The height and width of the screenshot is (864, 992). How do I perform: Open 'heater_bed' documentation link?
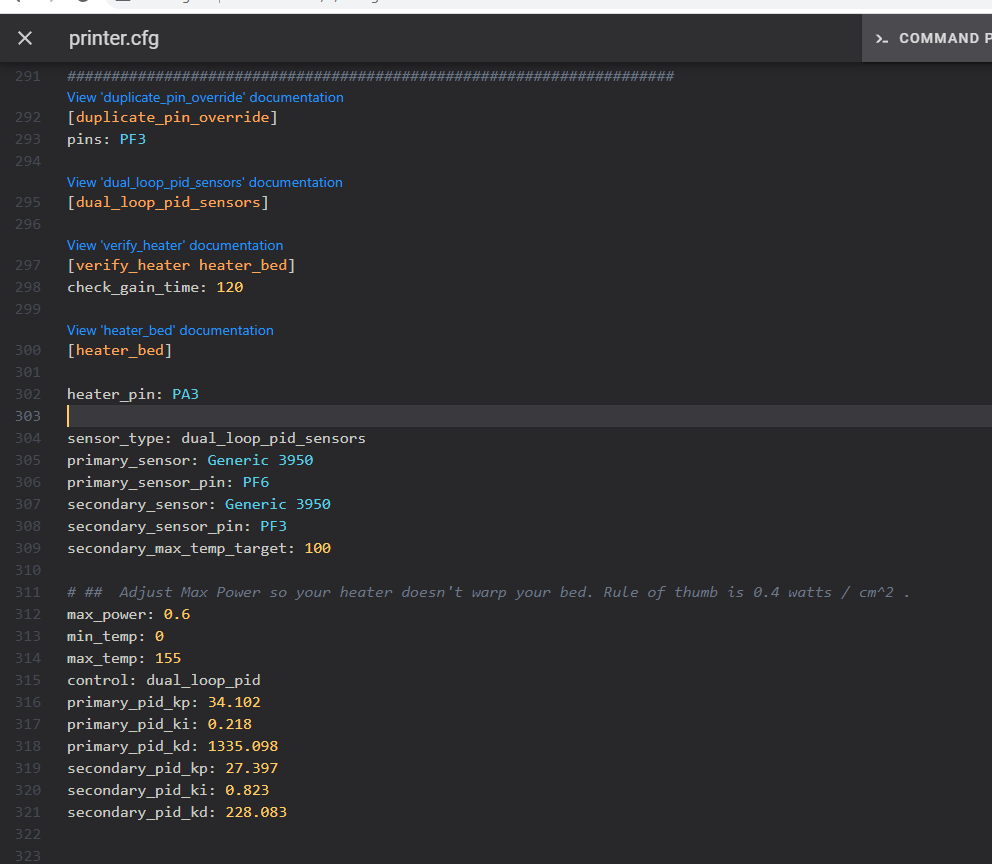170,330
